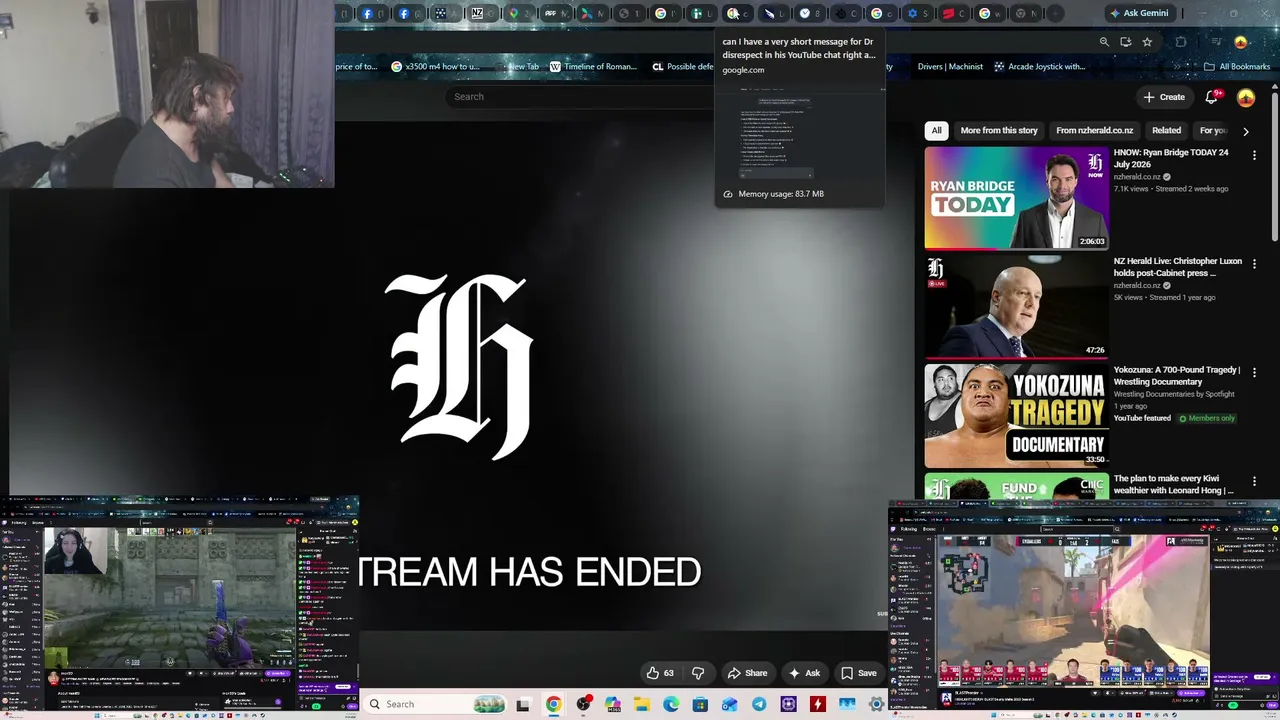
Task: Click the YouTube search box
Action: click(x=580, y=97)
